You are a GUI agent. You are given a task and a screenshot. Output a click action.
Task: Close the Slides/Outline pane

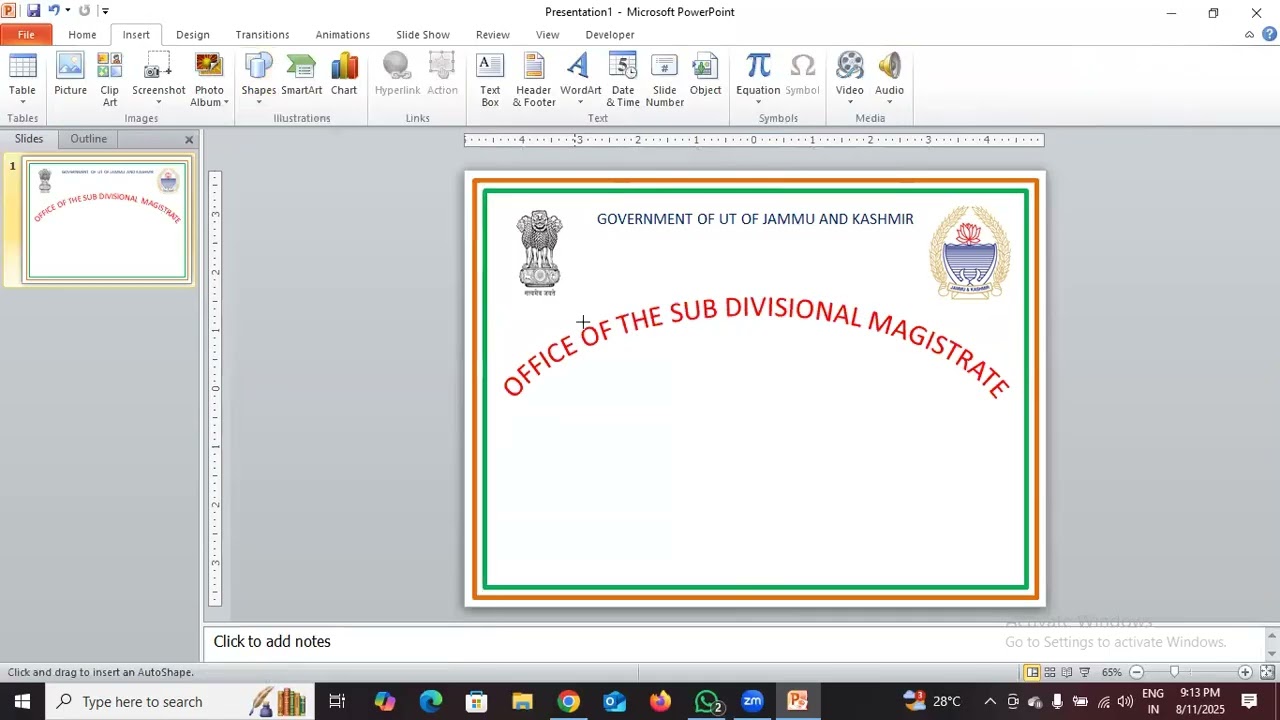point(189,140)
